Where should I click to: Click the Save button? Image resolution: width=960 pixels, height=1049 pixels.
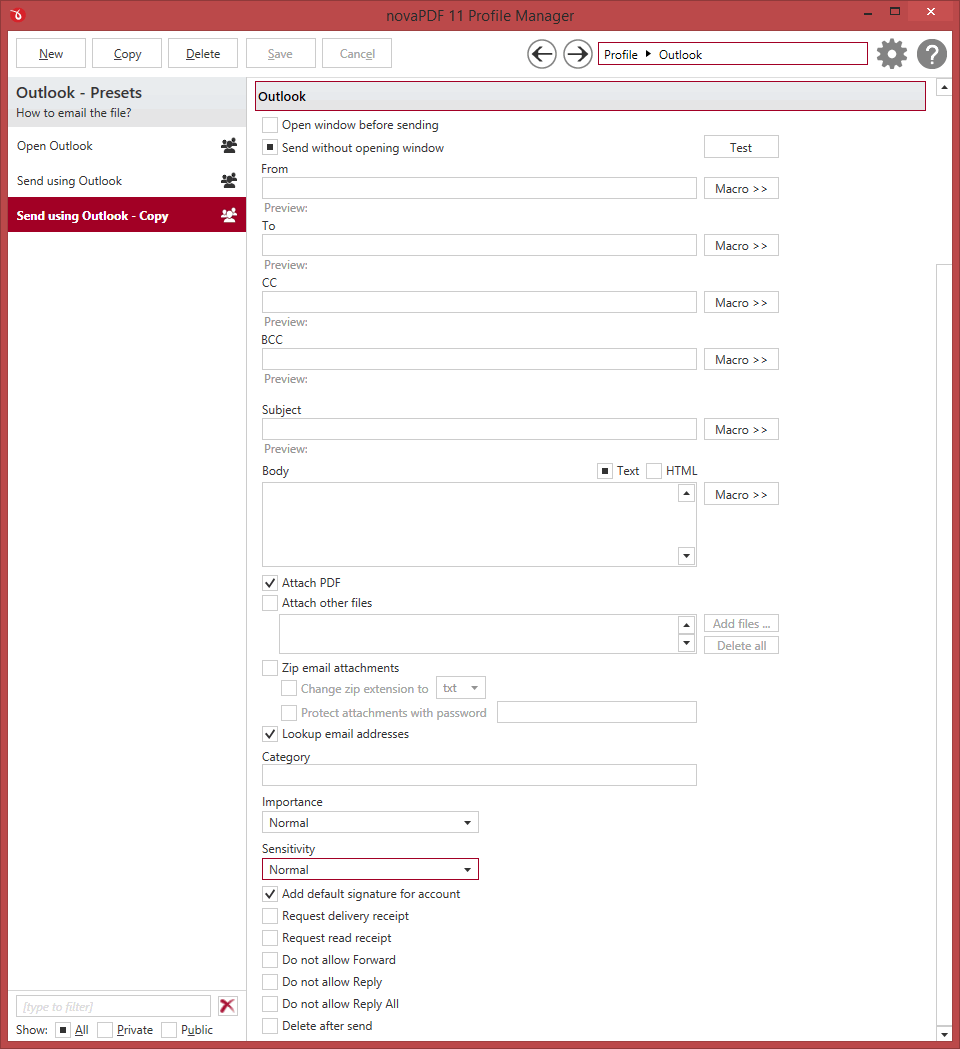pyautogui.click(x=280, y=54)
